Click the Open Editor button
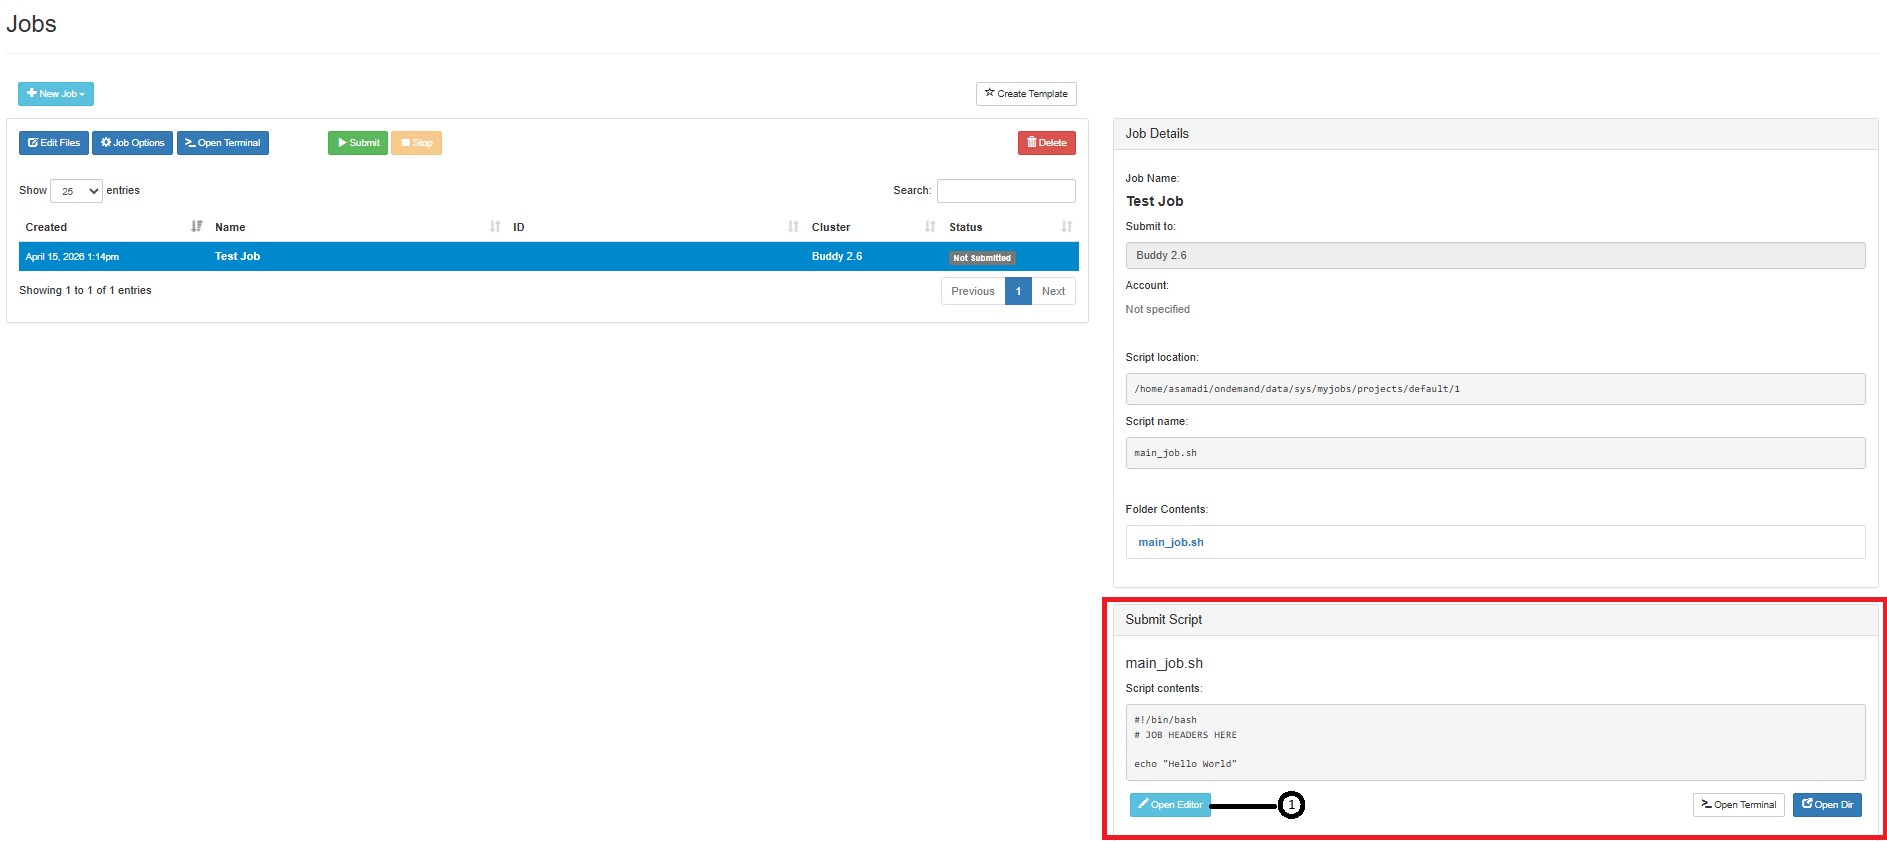1887x841 pixels. tap(1170, 805)
